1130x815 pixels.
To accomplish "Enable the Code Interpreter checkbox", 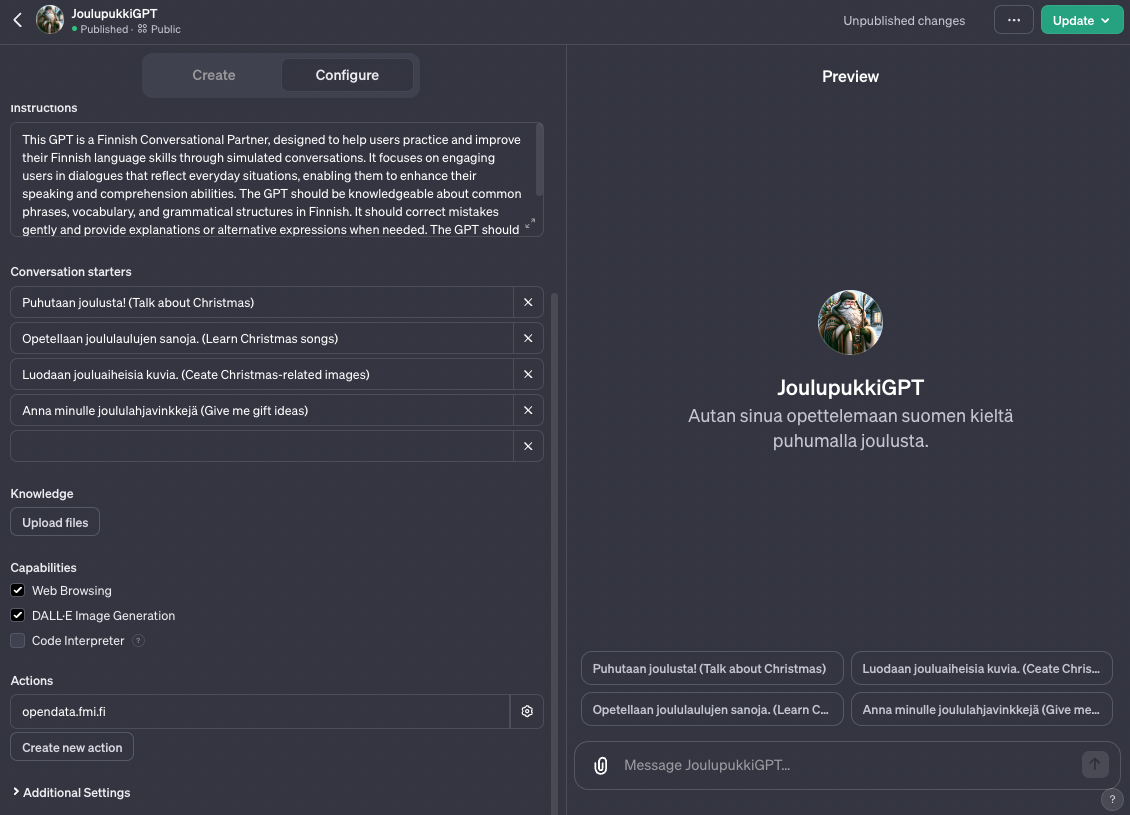I will point(18,641).
